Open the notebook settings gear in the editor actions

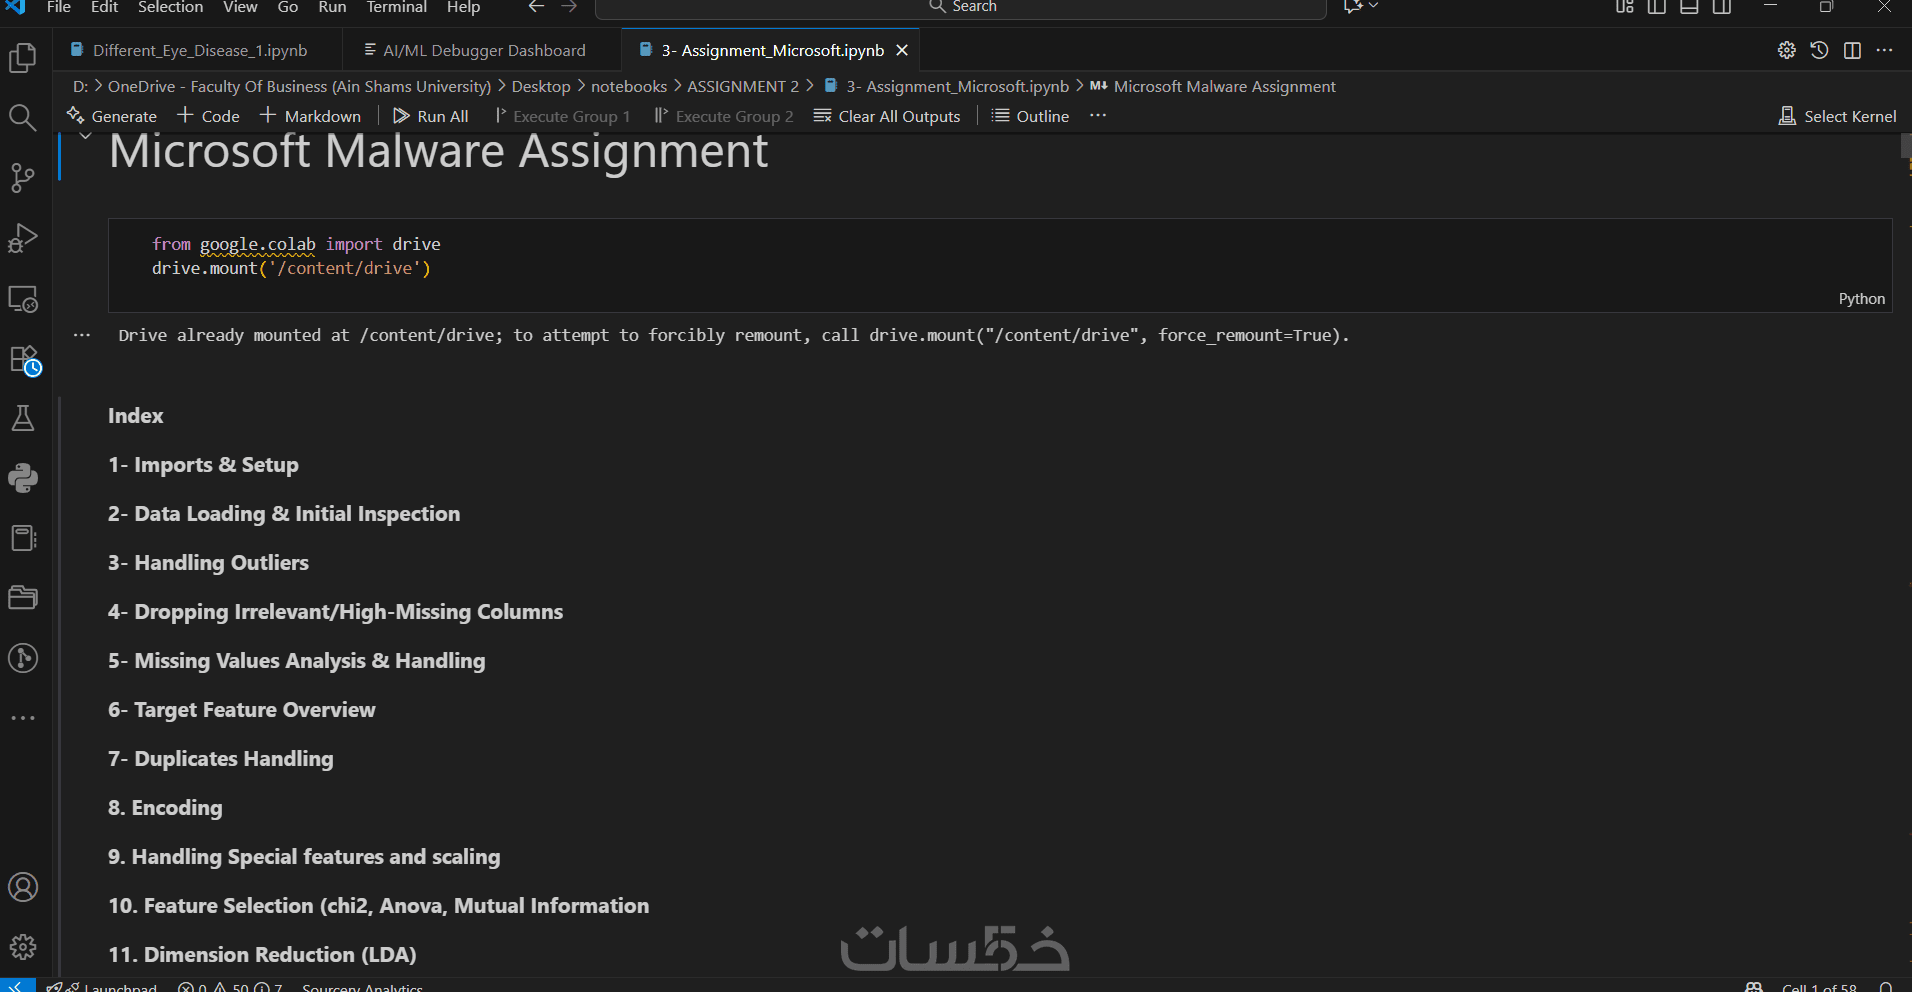1787,50
